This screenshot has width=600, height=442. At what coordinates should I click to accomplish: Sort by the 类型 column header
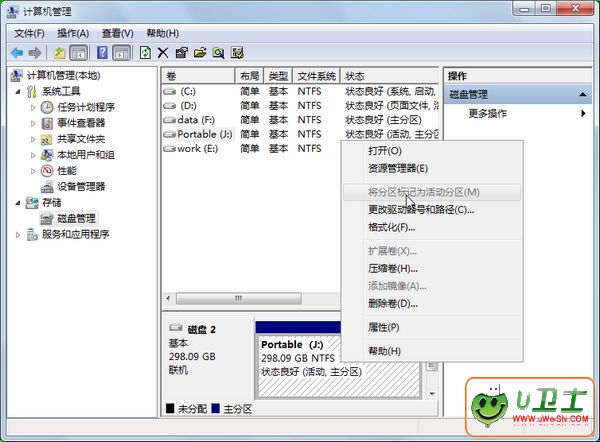278,76
